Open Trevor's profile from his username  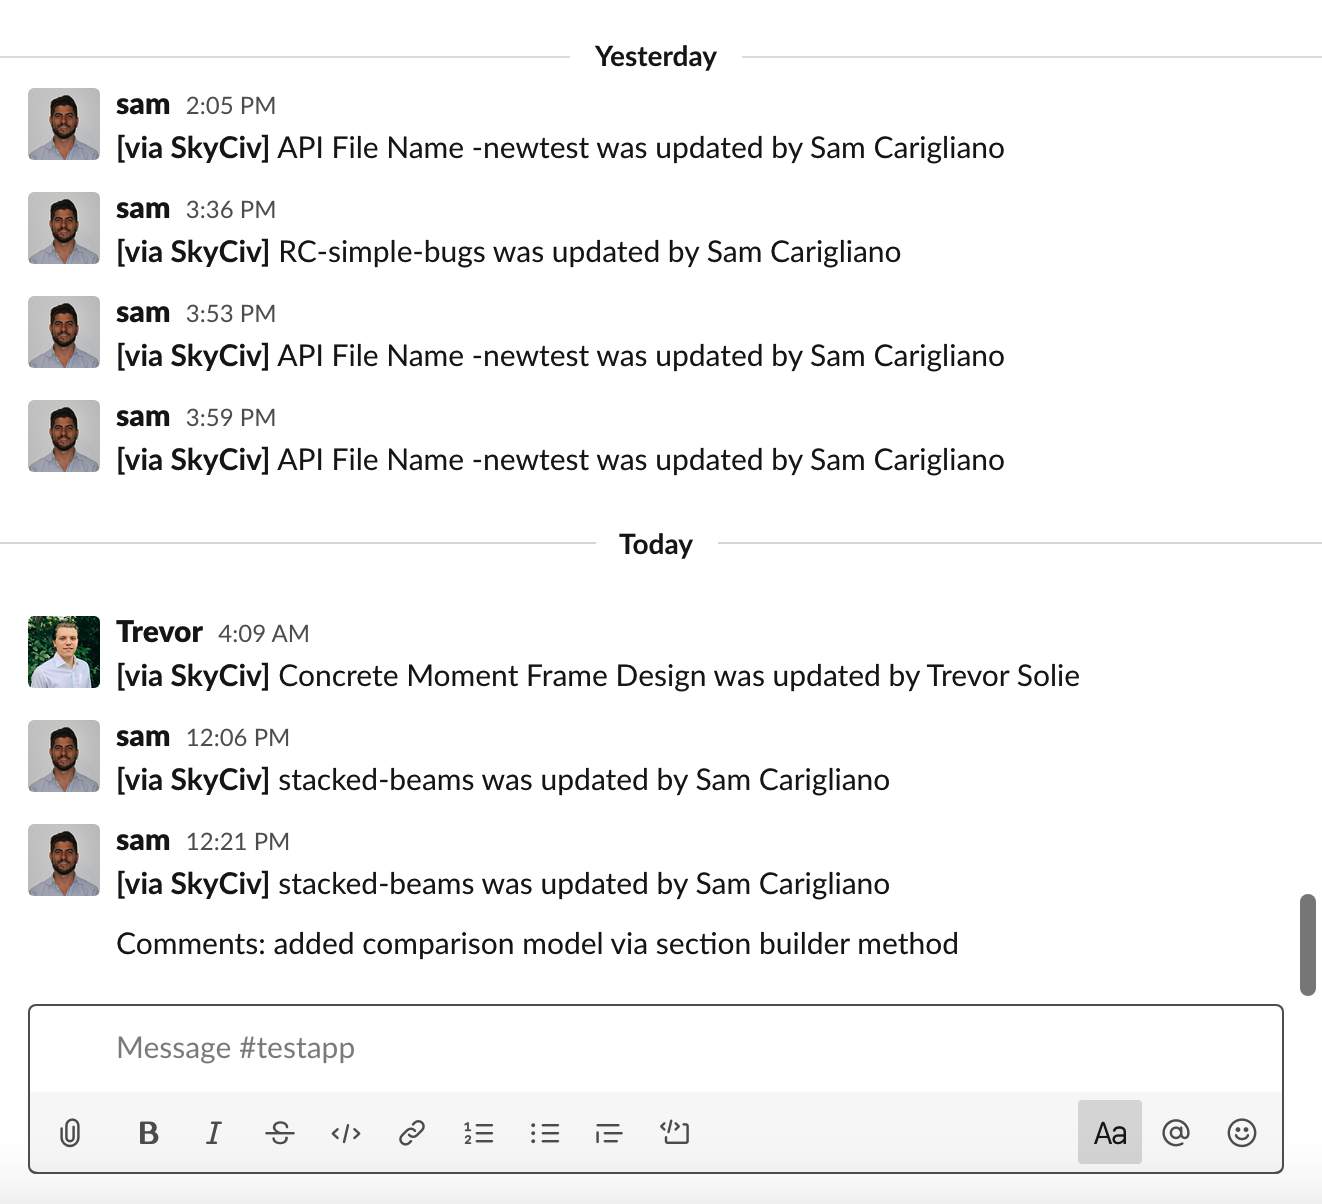click(x=159, y=632)
